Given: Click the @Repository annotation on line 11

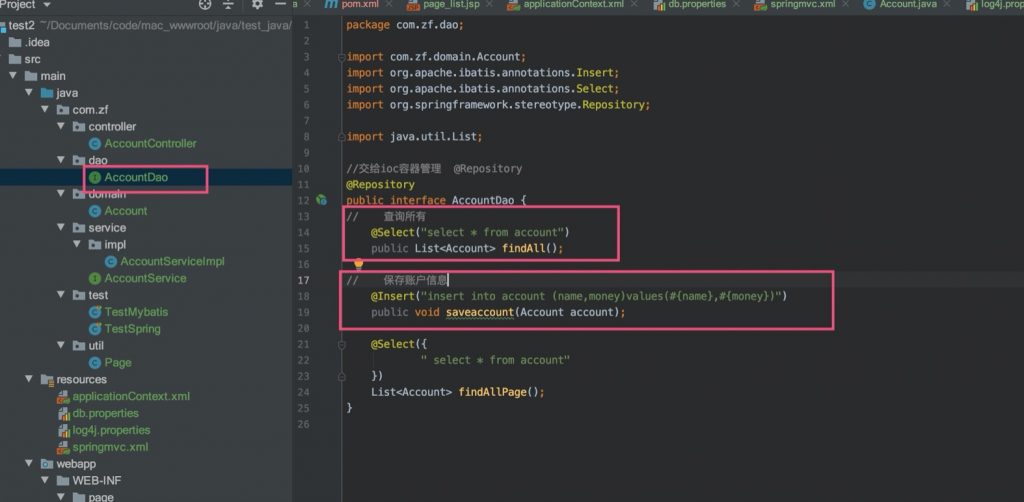Looking at the screenshot, I should click(380, 184).
